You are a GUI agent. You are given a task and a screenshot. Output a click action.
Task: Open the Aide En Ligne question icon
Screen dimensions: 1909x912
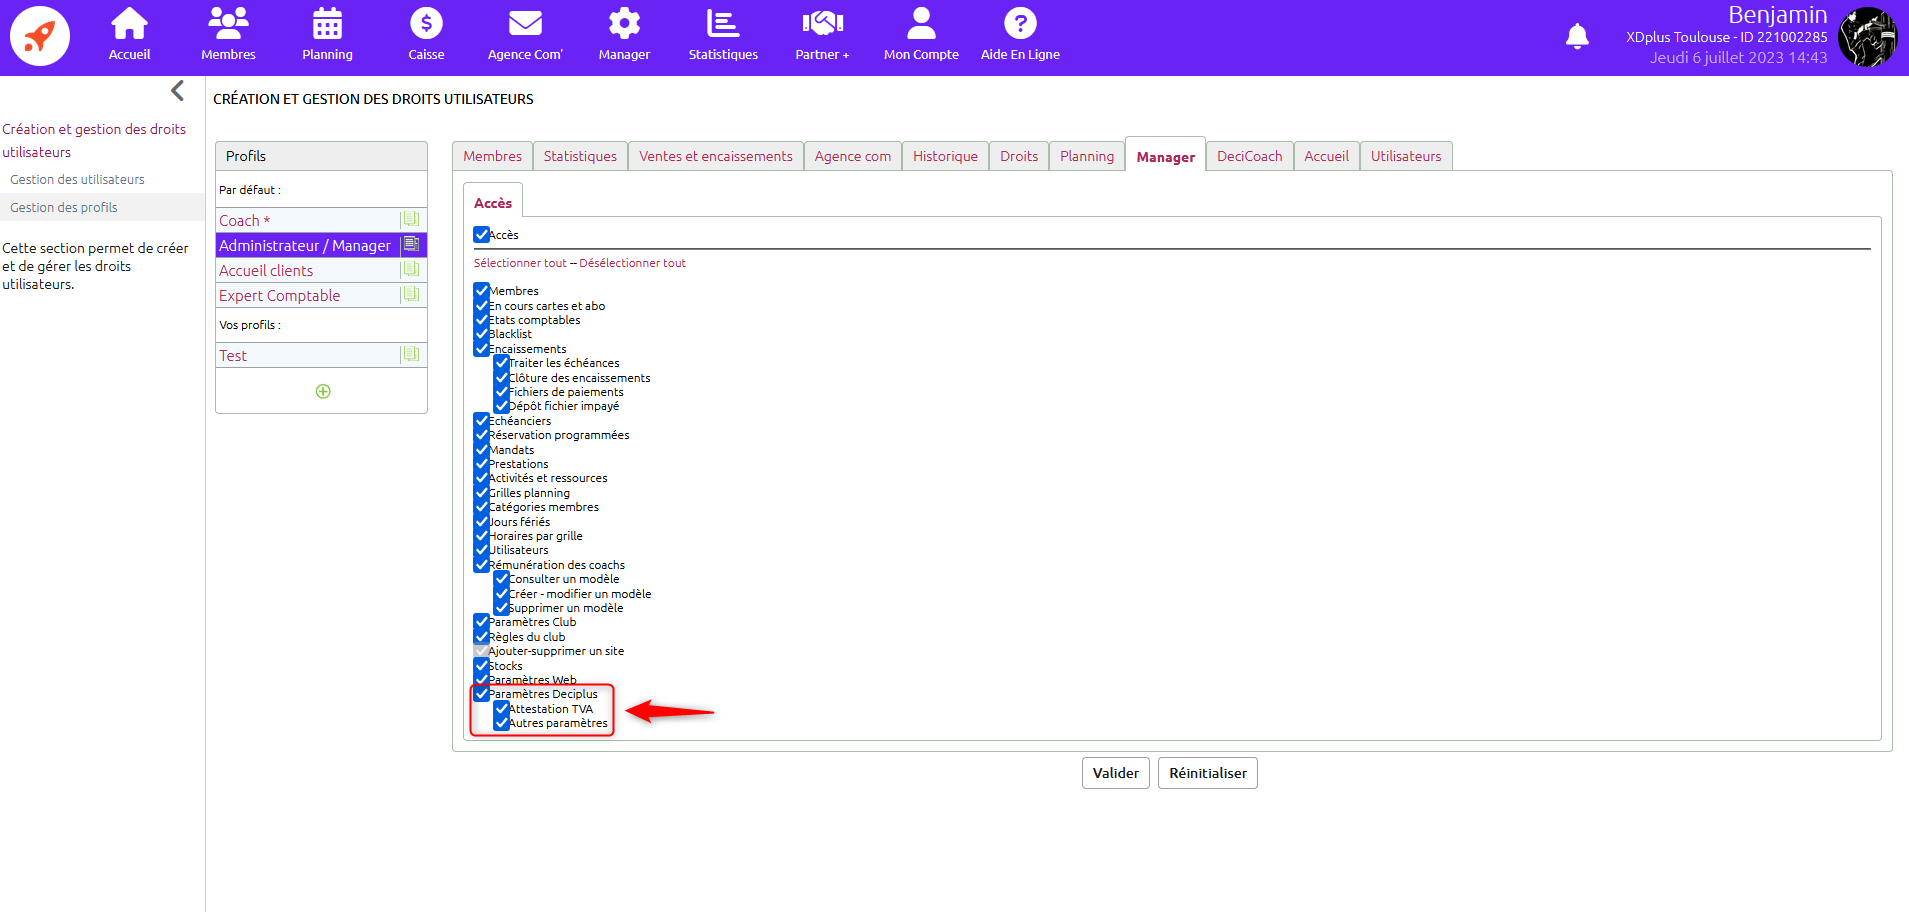pos(1020,24)
